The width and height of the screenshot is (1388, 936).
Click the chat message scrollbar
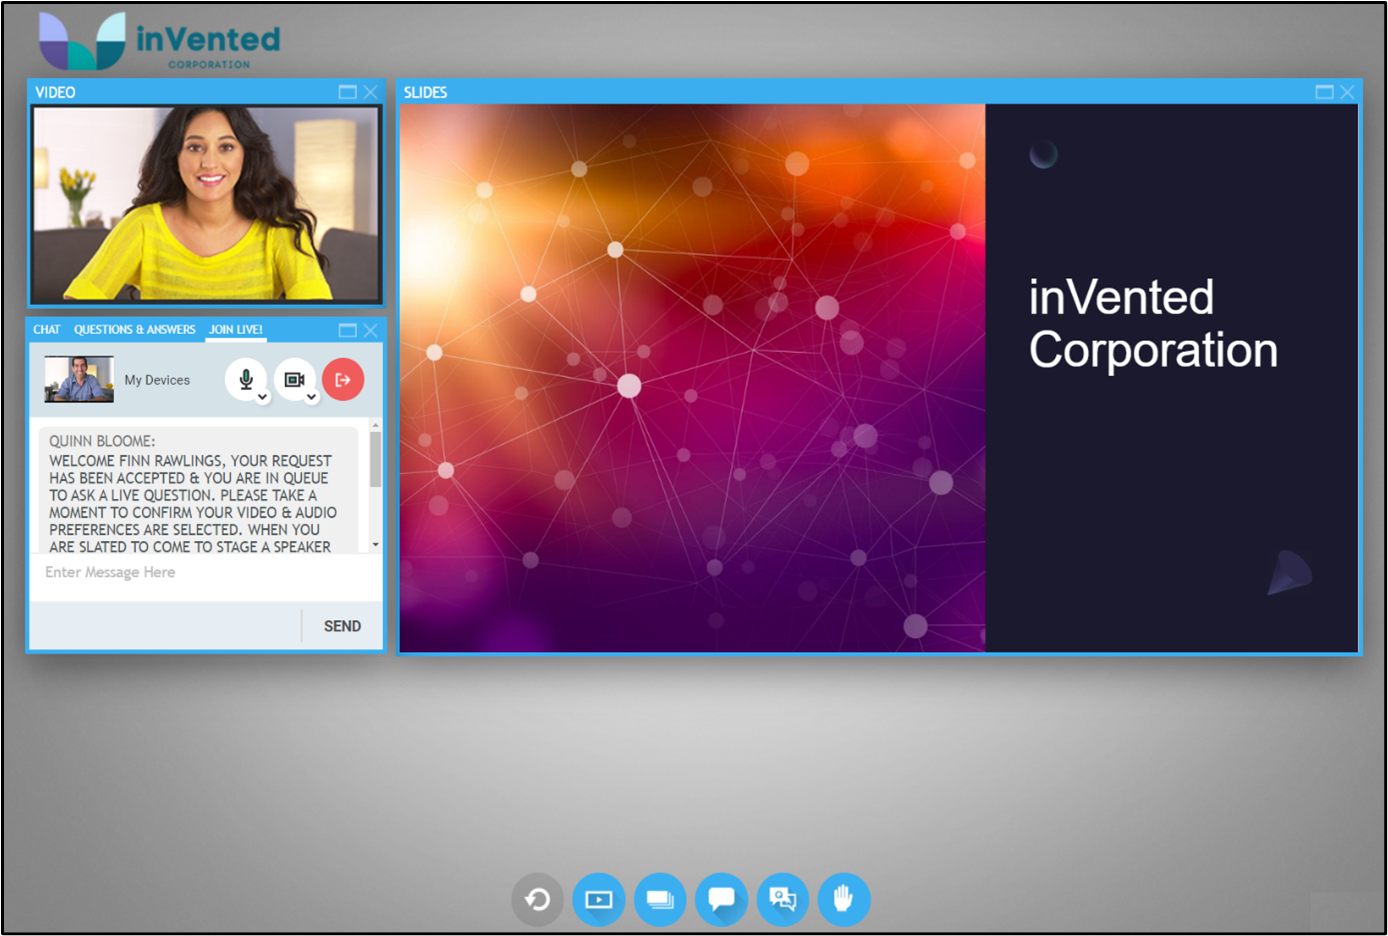[376, 459]
